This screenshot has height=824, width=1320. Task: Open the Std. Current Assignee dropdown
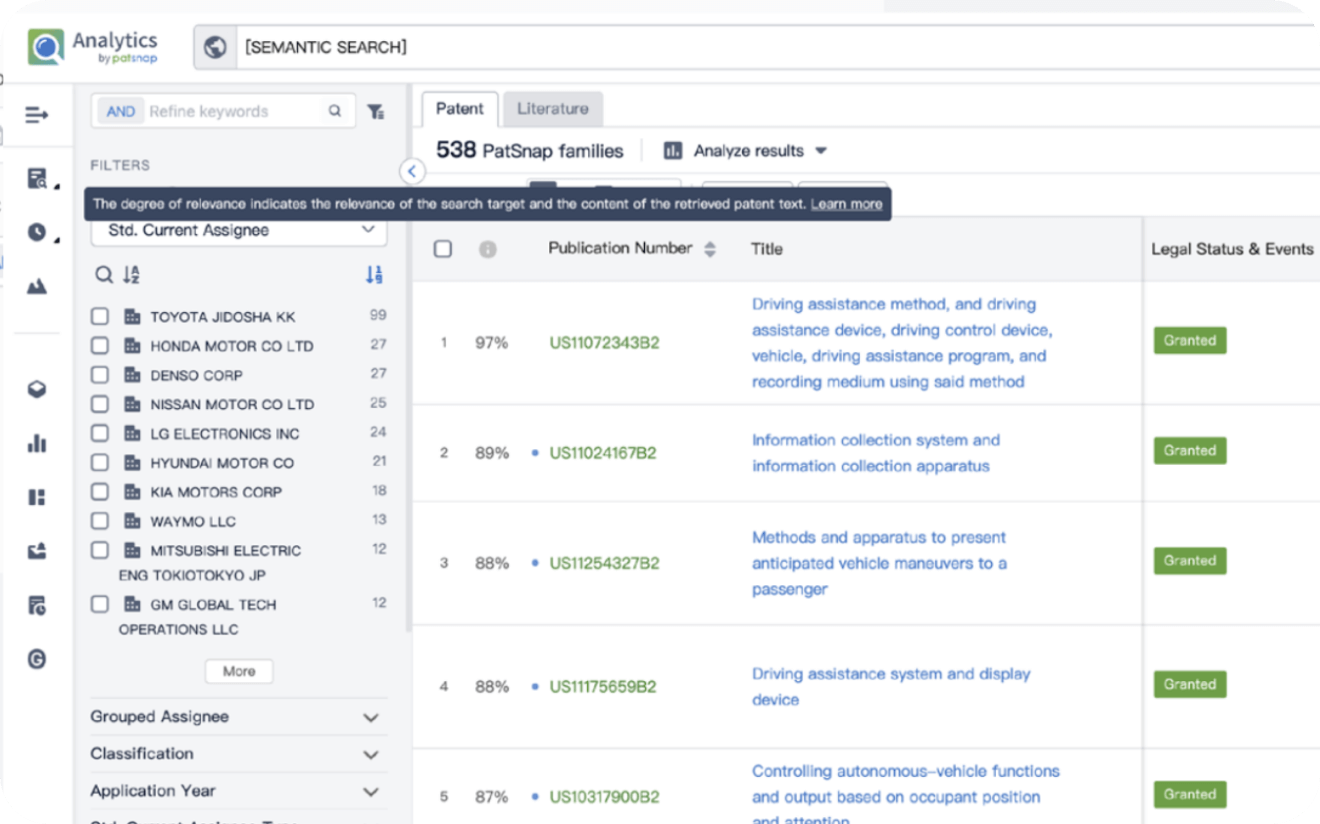click(x=239, y=230)
